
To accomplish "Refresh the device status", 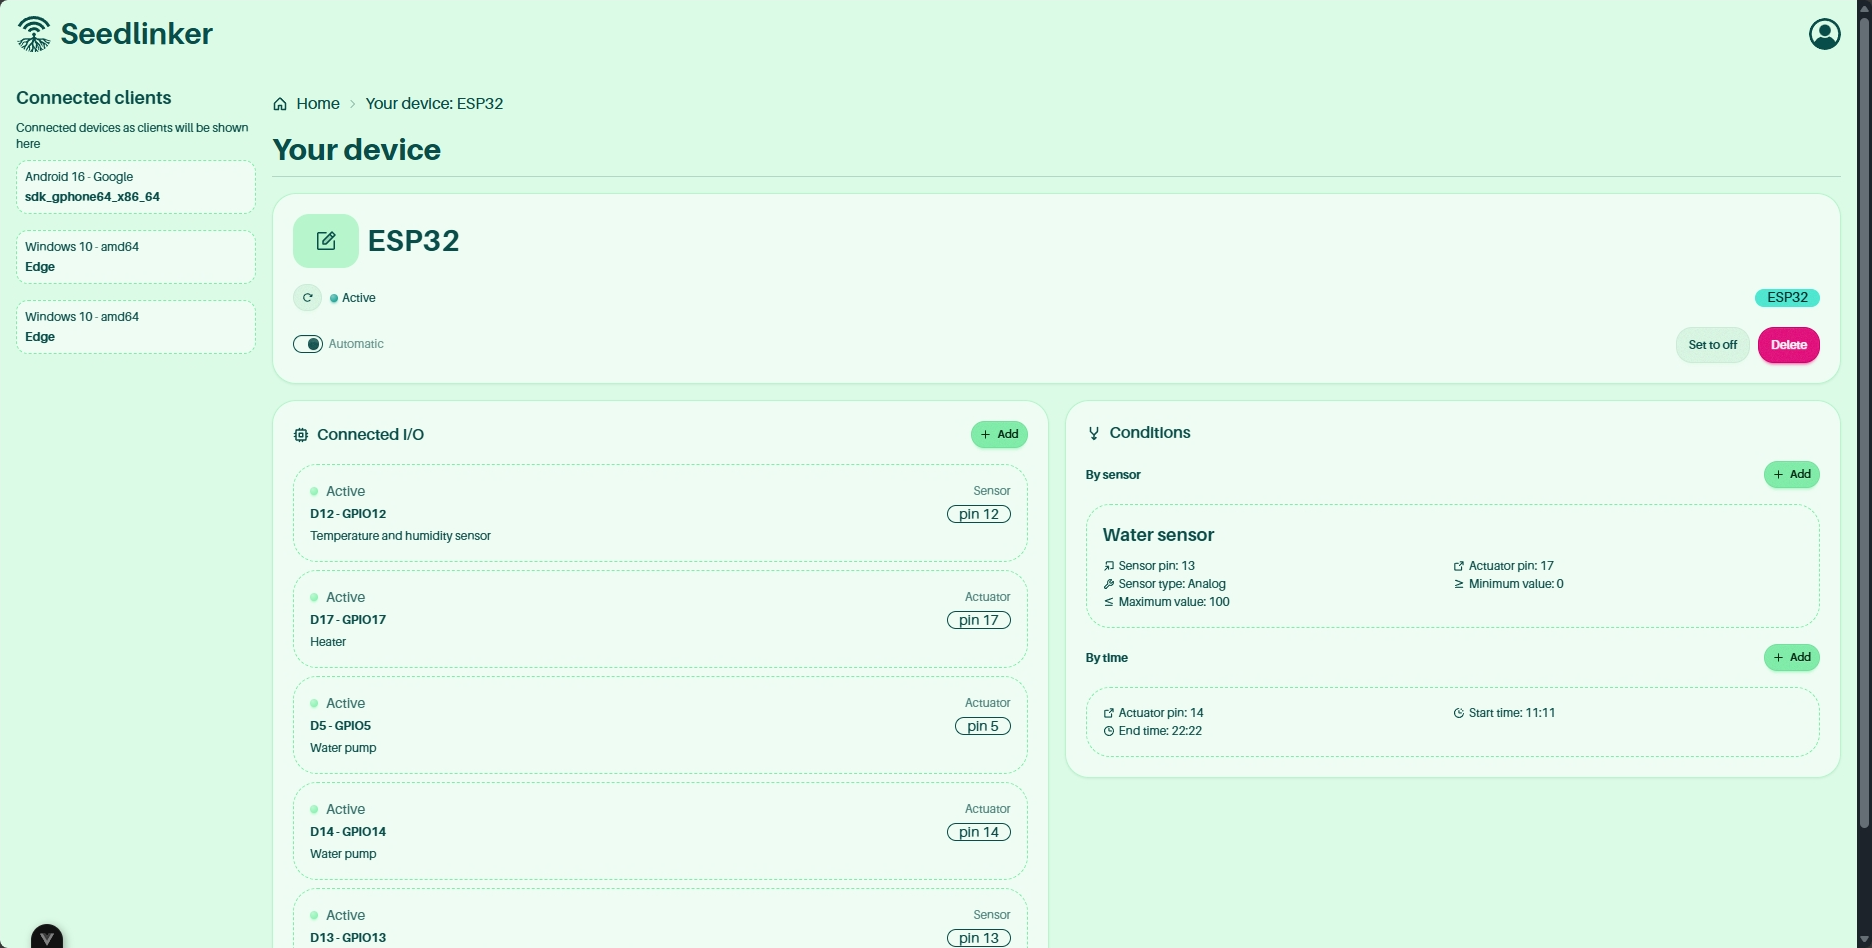I will [308, 298].
